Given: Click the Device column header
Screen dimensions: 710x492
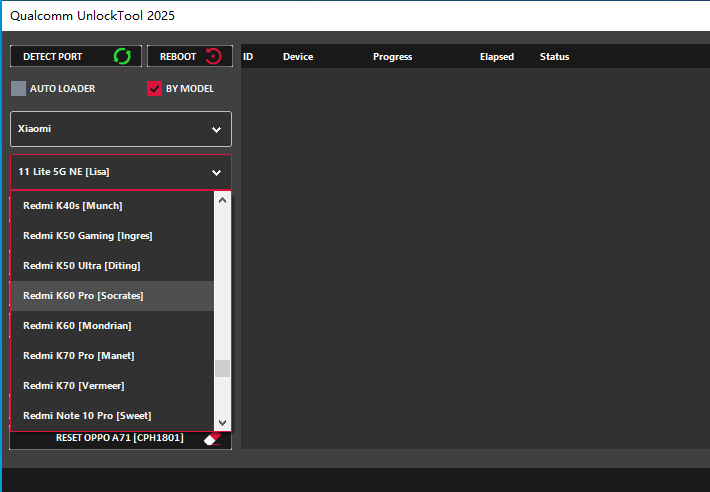Looking at the screenshot, I should click(298, 57).
